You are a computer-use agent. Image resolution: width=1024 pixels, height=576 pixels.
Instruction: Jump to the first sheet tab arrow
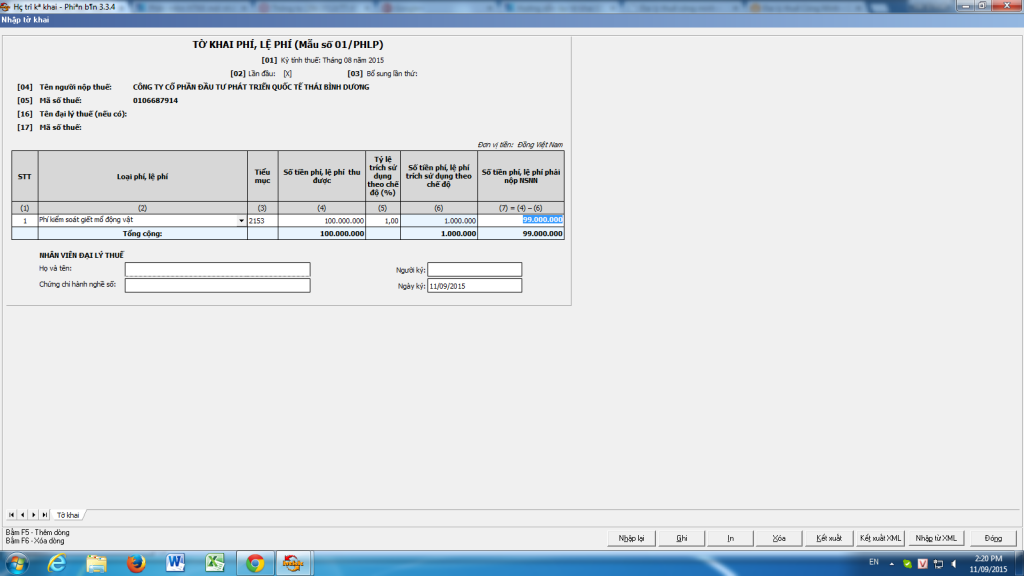click(x=12, y=514)
